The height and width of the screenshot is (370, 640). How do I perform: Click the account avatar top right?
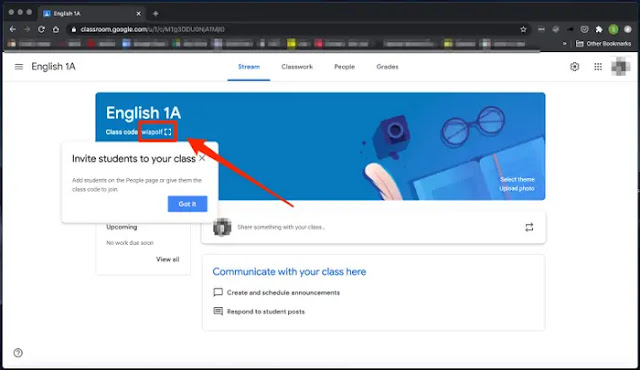click(620, 66)
